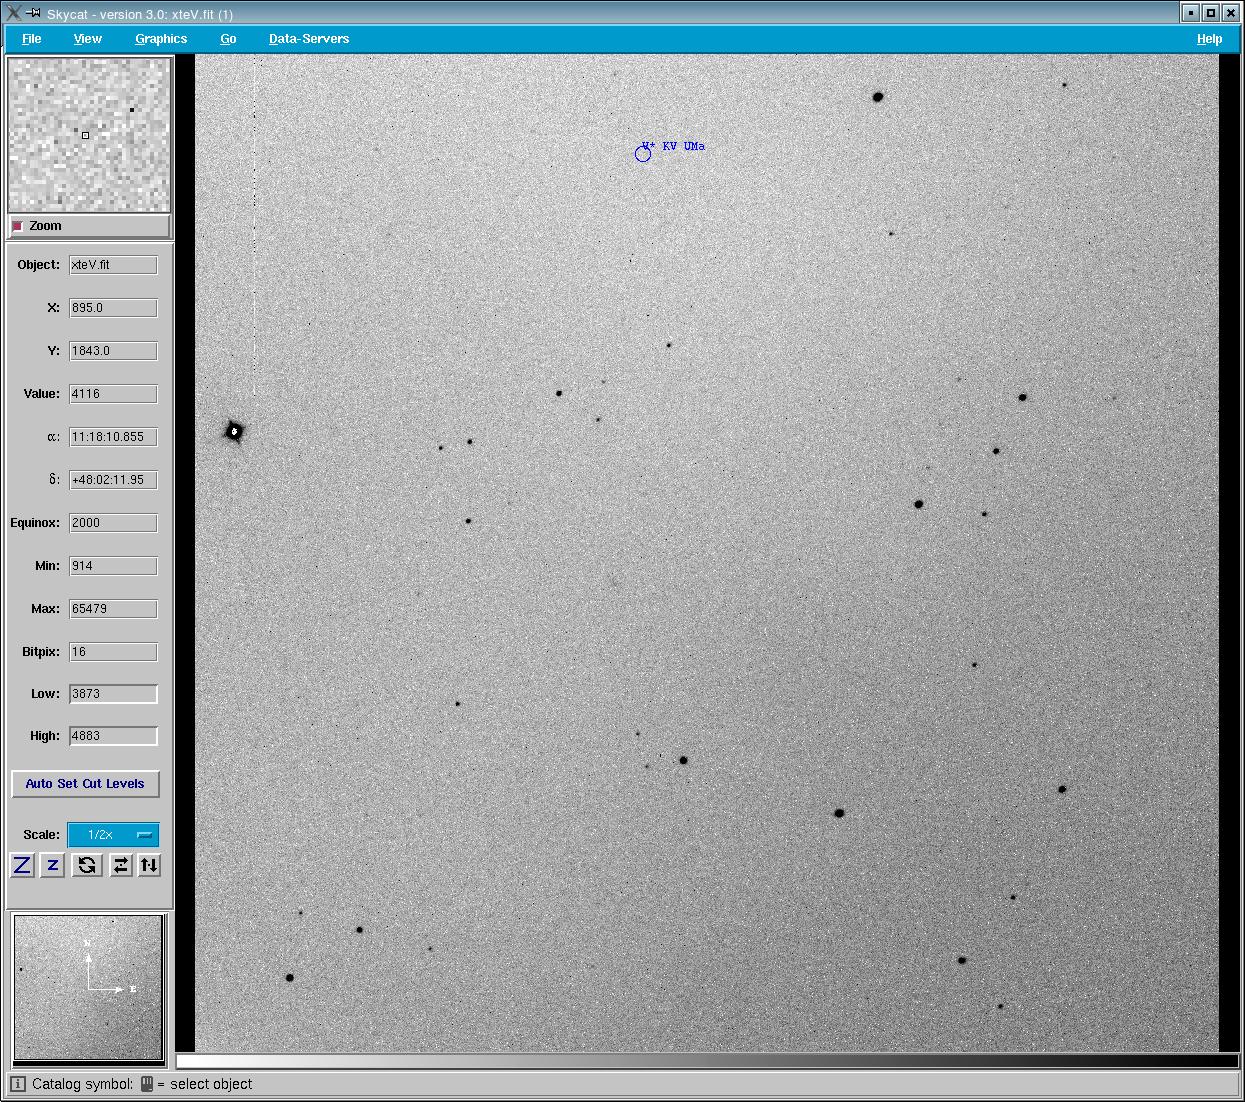Click the pan window thumbnail with the N/E compass
Viewport: 1245px width, 1102px height.
click(x=88, y=987)
